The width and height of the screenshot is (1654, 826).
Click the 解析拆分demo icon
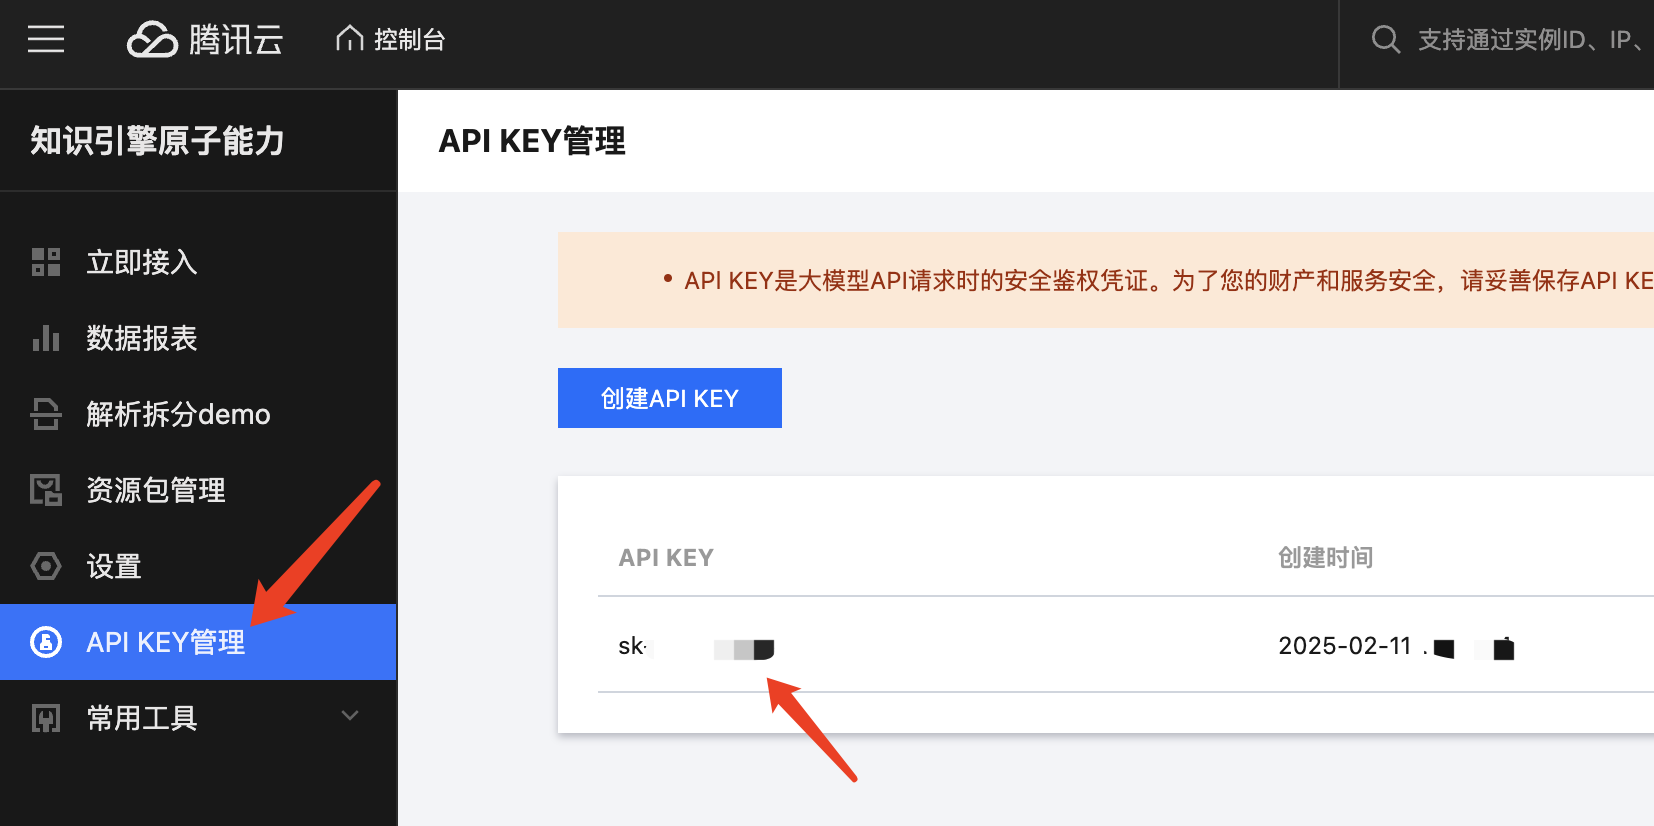[x=46, y=414]
